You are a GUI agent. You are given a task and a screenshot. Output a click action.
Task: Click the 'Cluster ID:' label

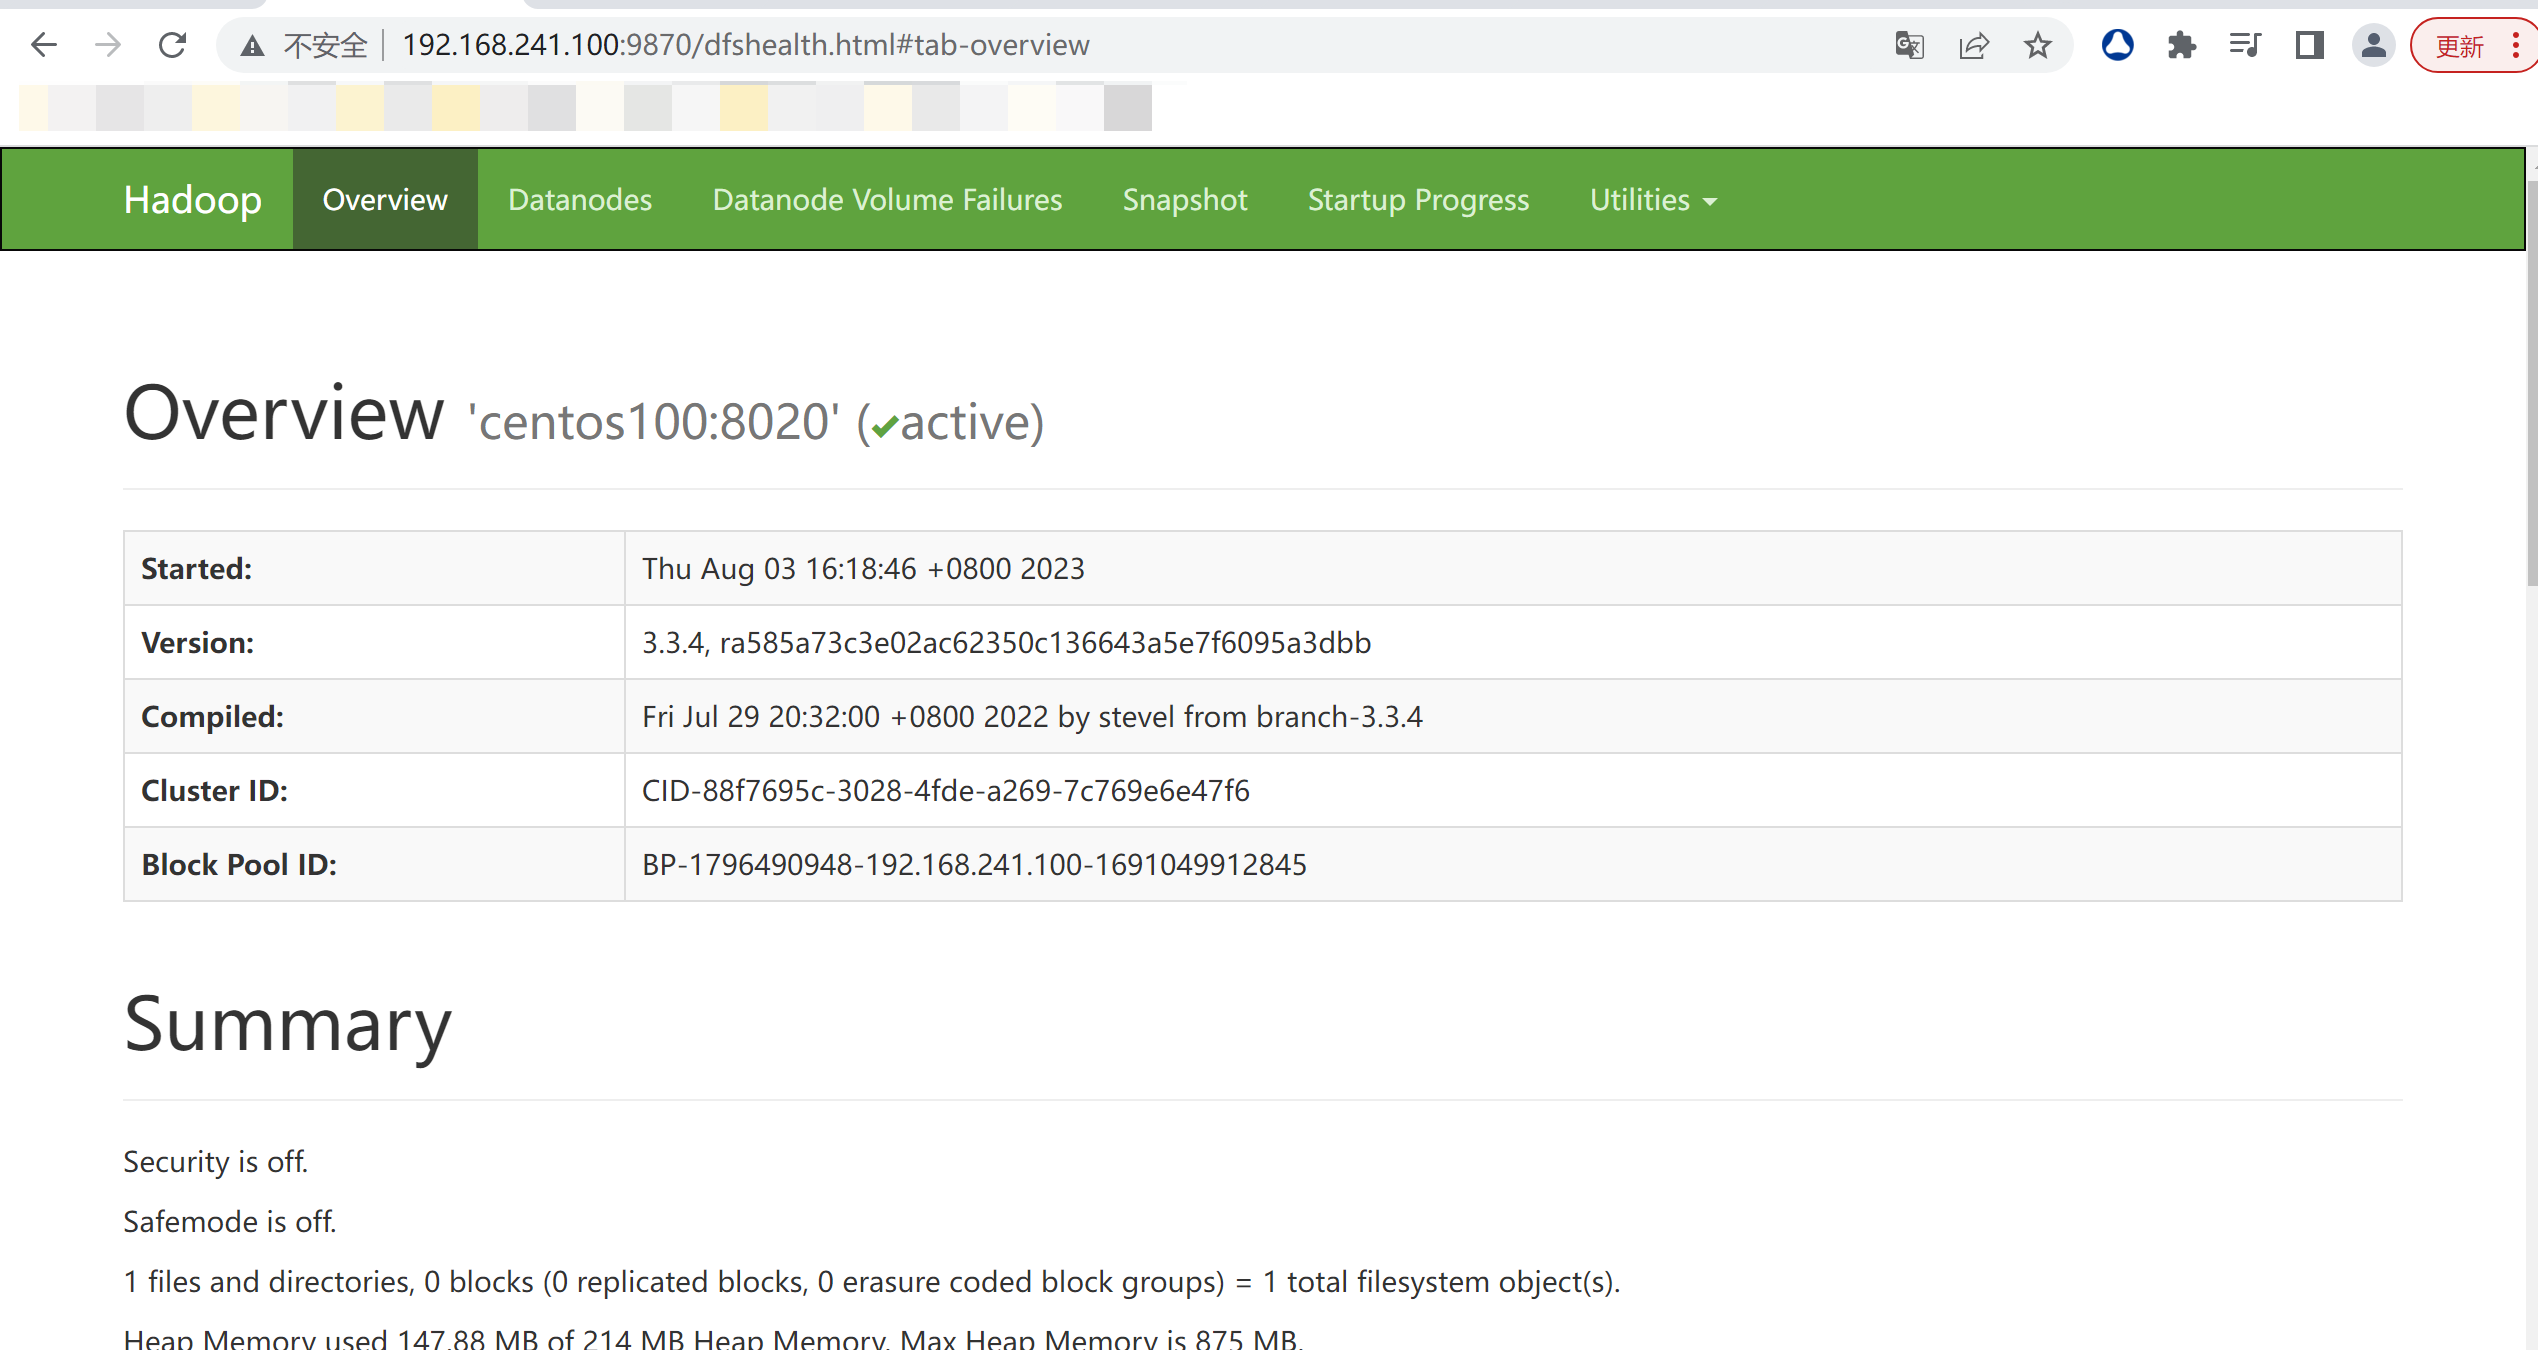214,791
